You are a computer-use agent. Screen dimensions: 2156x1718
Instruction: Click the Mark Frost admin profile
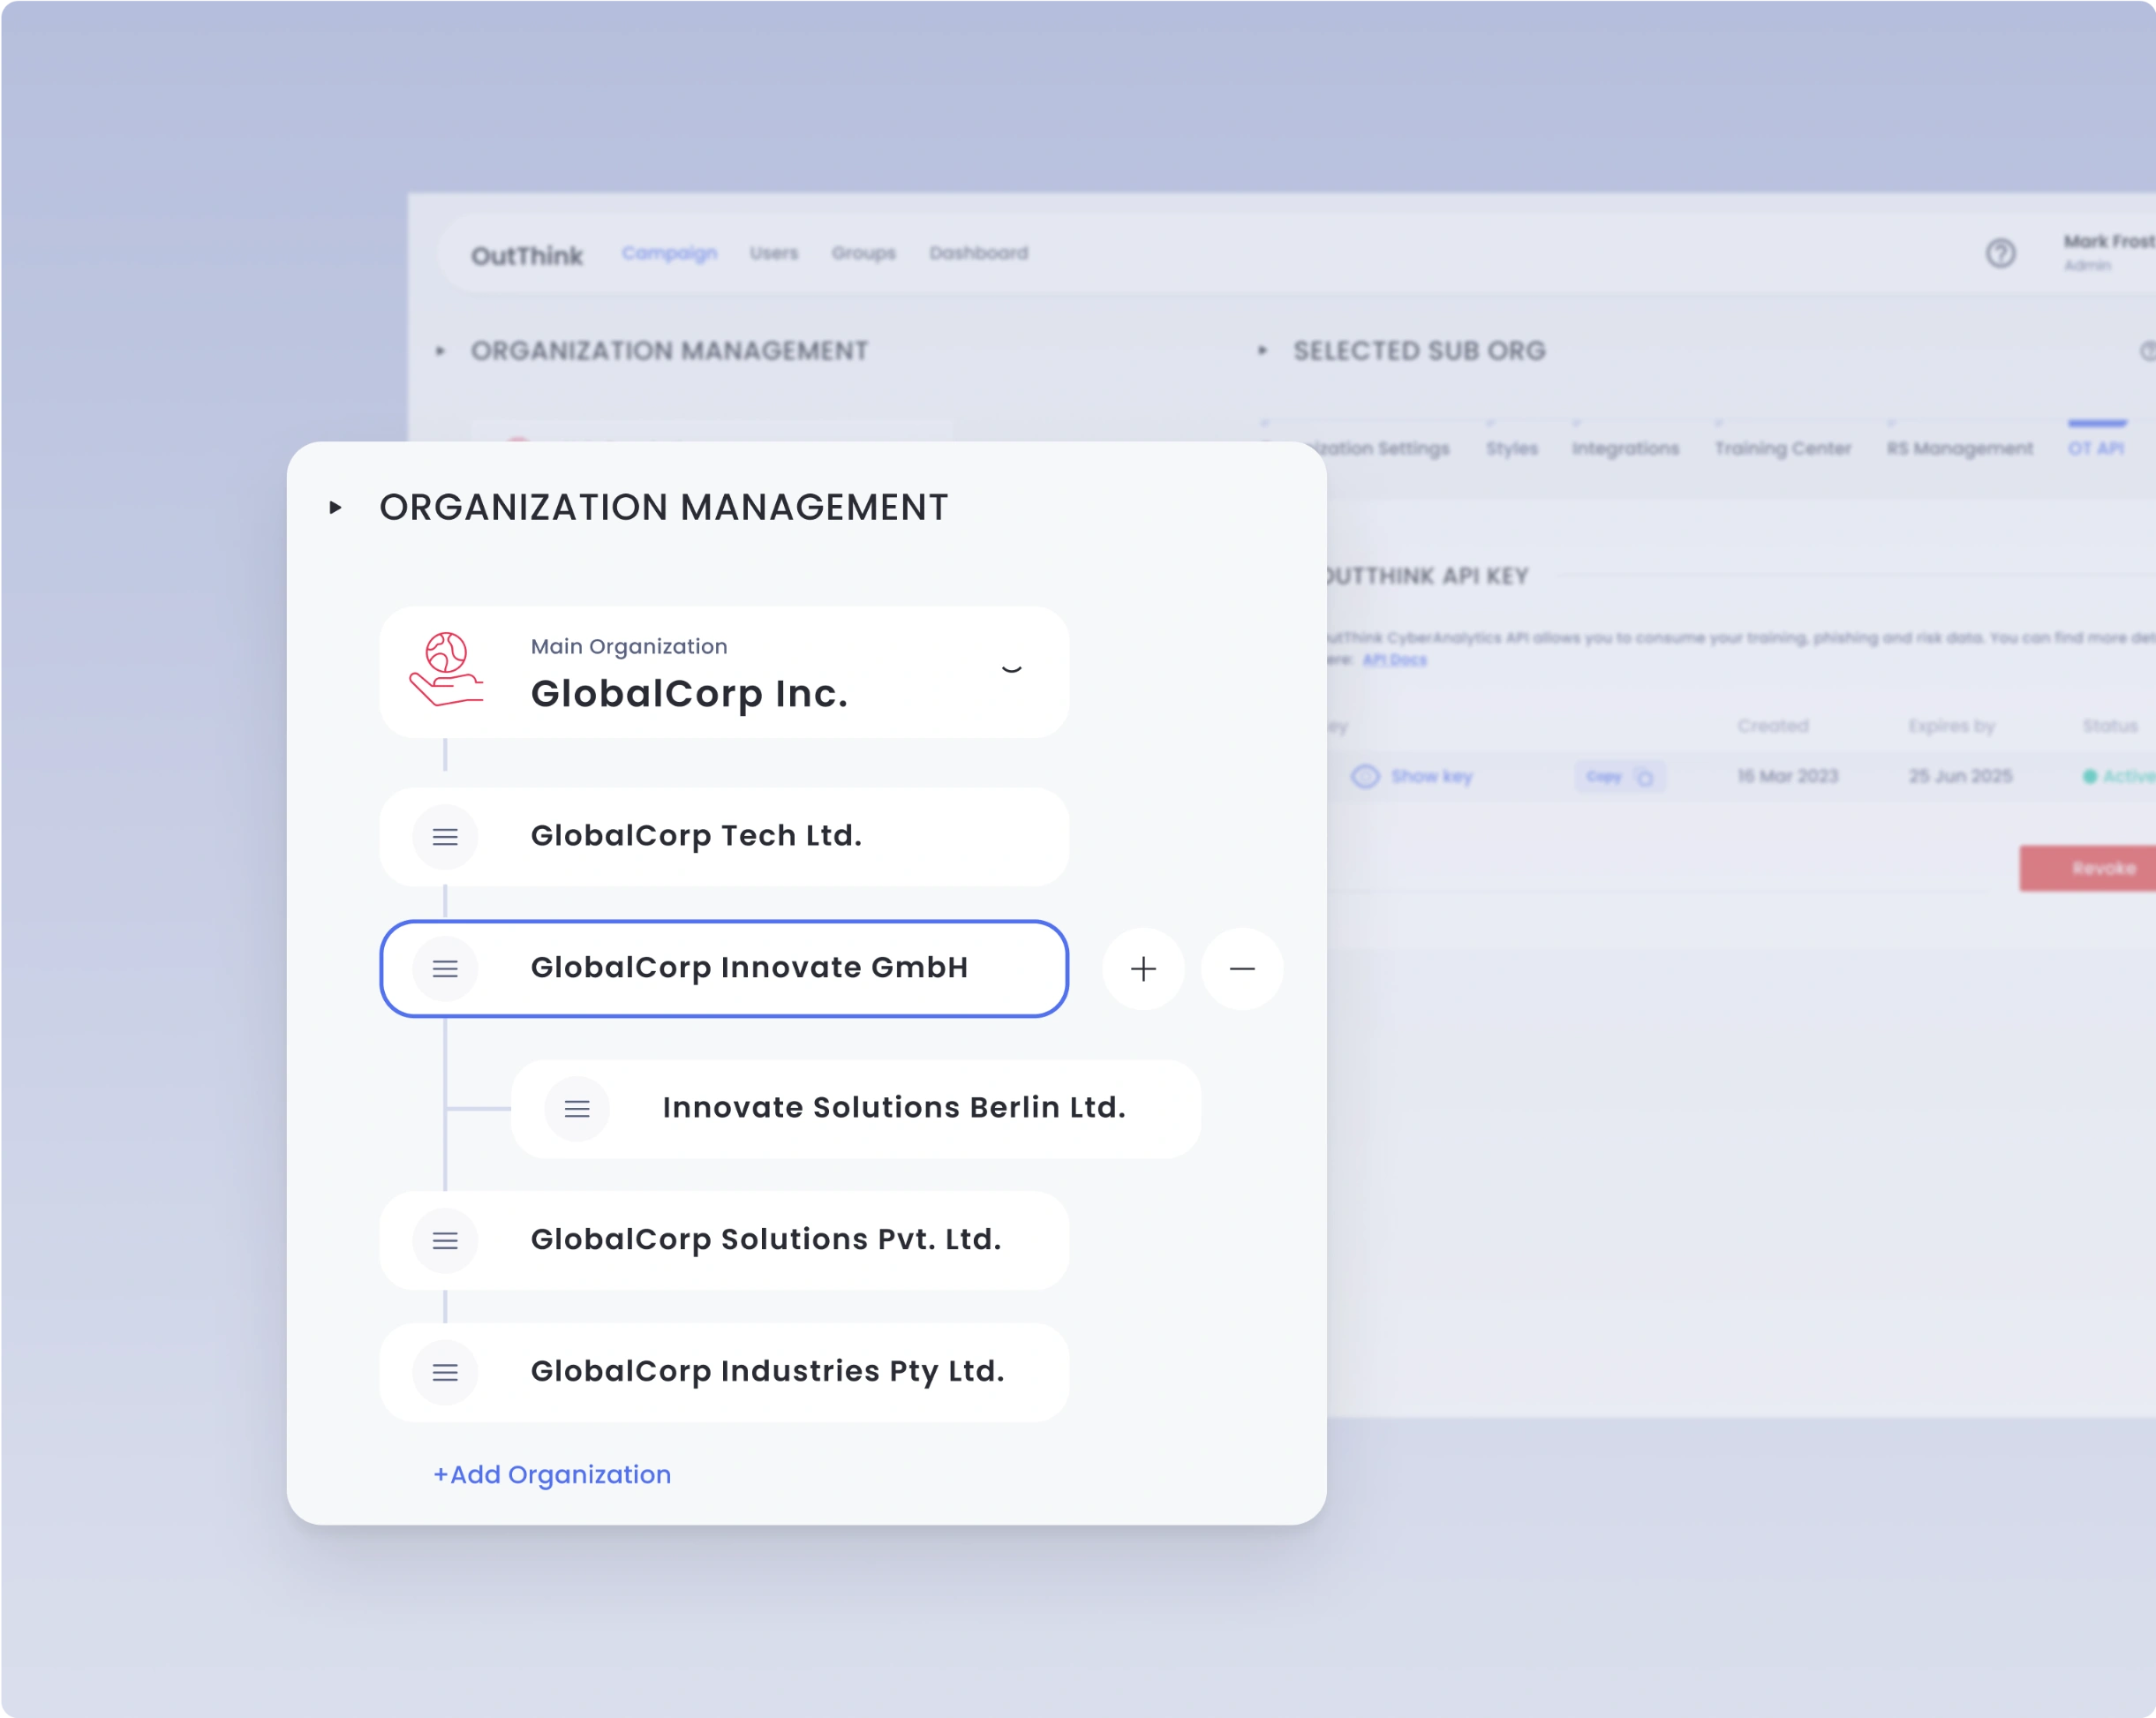tap(2104, 250)
